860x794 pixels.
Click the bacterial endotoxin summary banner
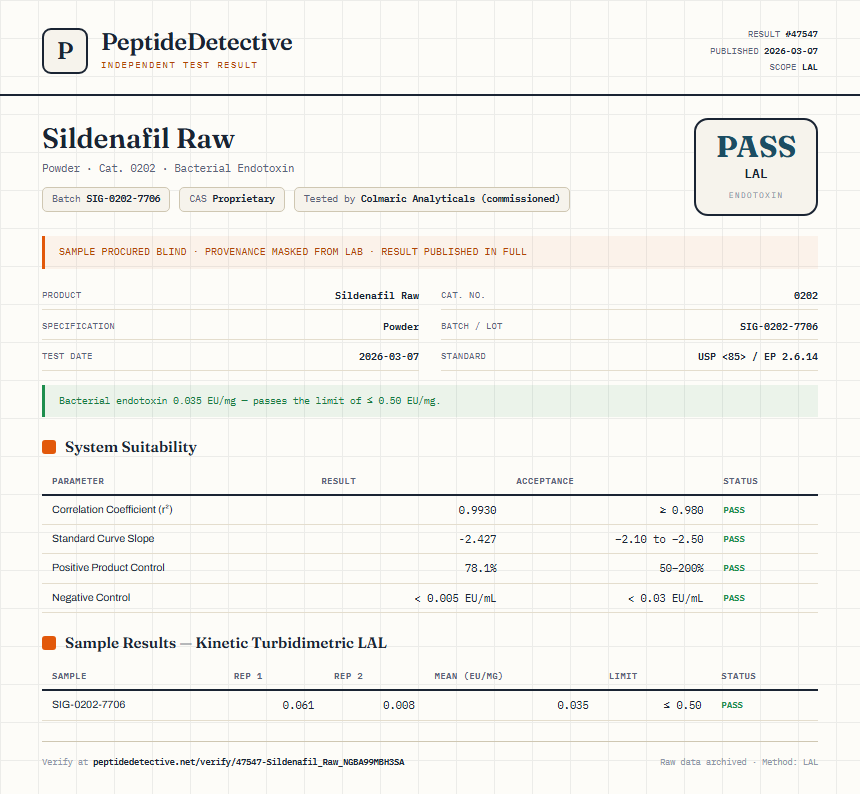click(x=430, y=401)
